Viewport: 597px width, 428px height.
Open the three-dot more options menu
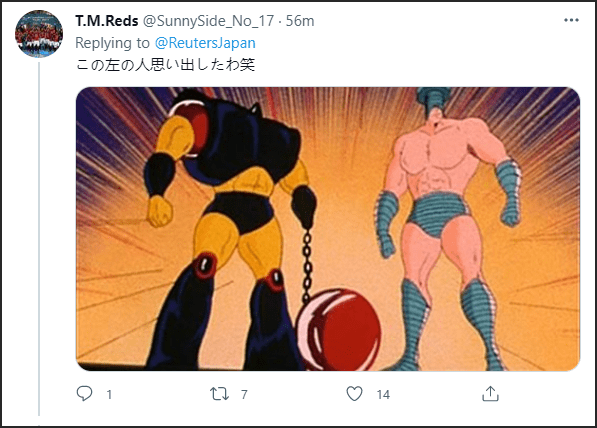571,20
